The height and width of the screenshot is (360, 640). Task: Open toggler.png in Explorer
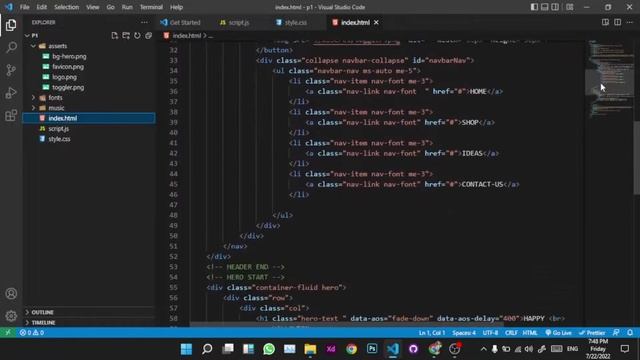[x=68, y=87]
